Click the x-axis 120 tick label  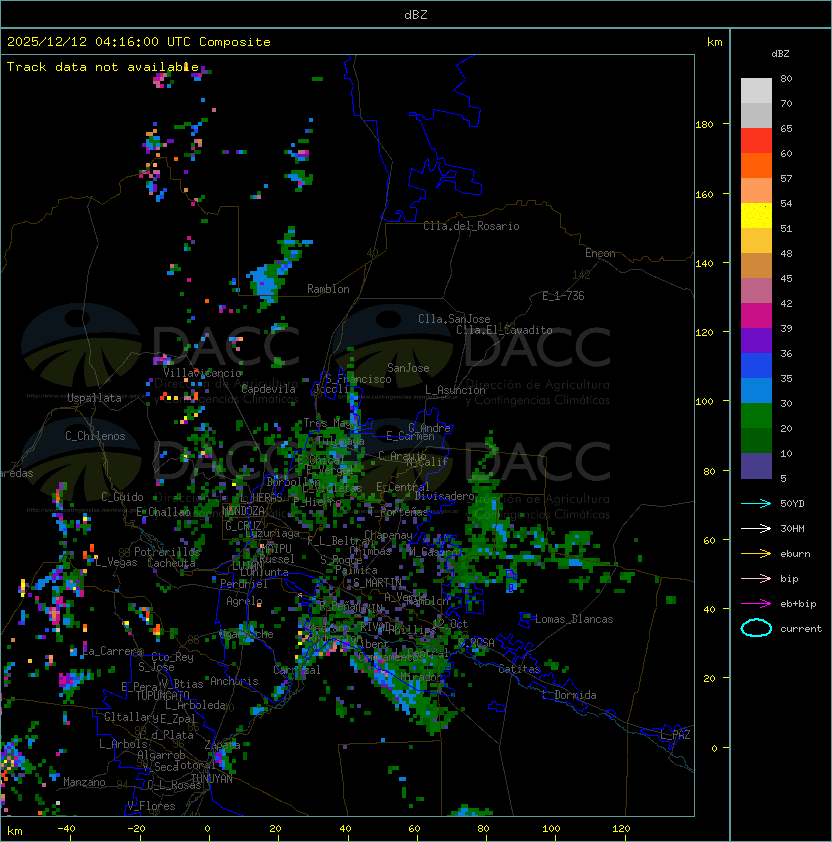[x=621, y=829]
